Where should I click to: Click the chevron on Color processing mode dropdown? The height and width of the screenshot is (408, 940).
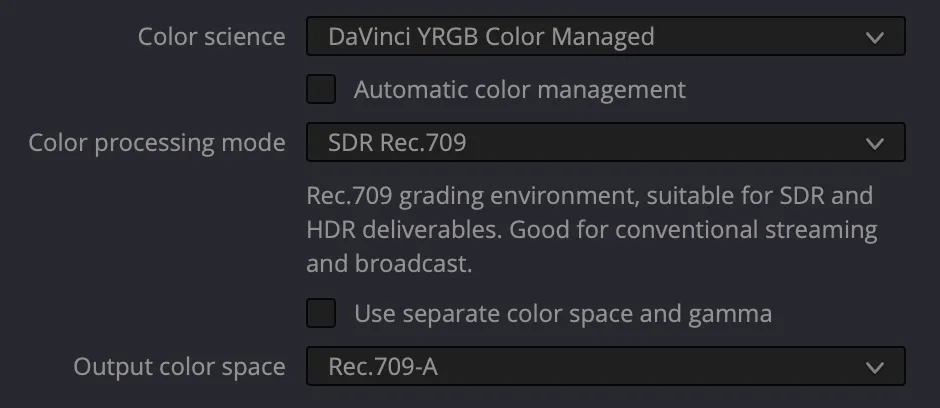click(x=875, y=143)
